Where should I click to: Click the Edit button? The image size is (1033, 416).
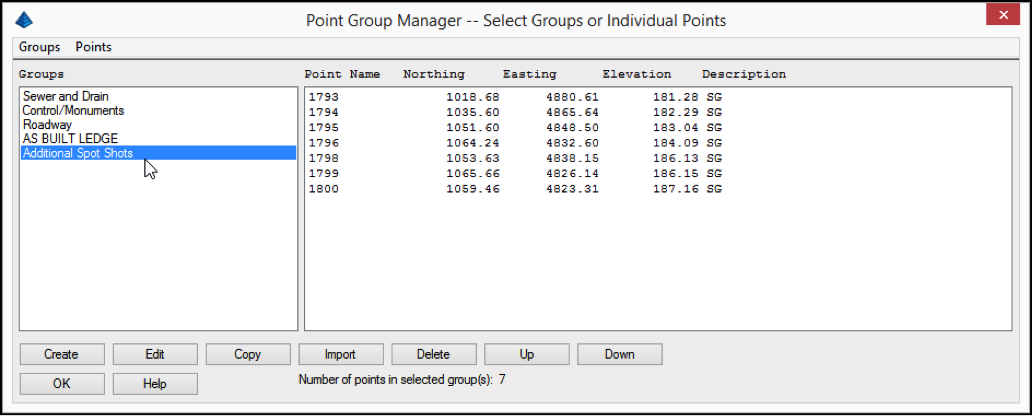tap(155, 354)
